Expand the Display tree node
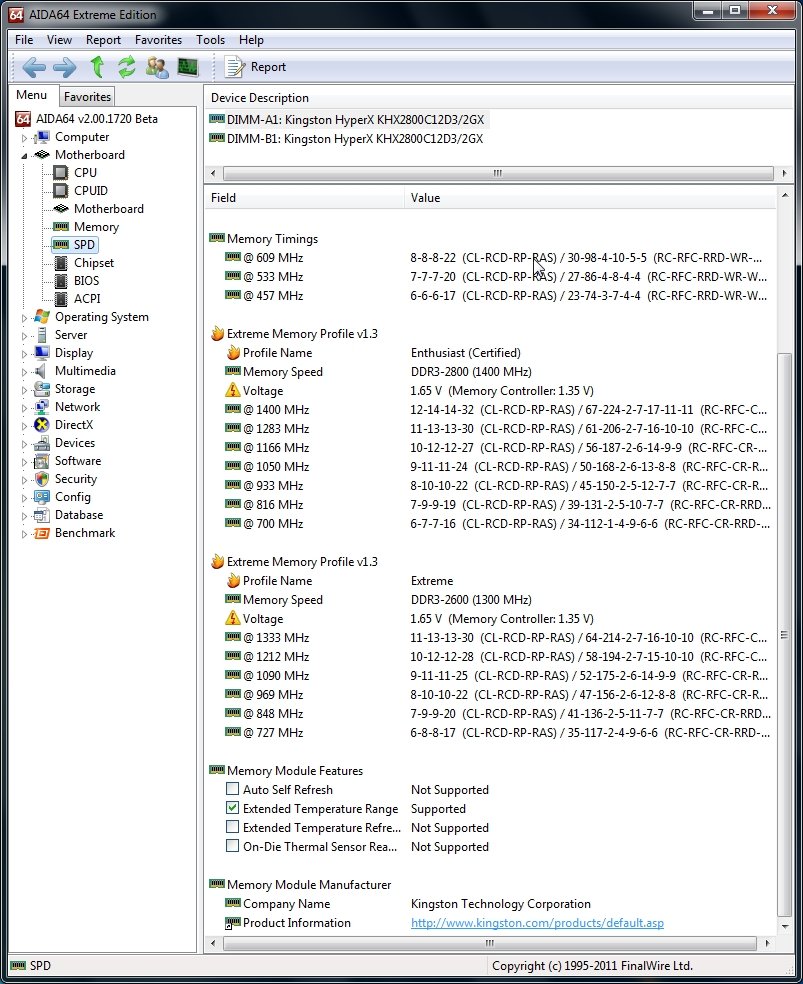The image size is (803, 984). [24, 354]
